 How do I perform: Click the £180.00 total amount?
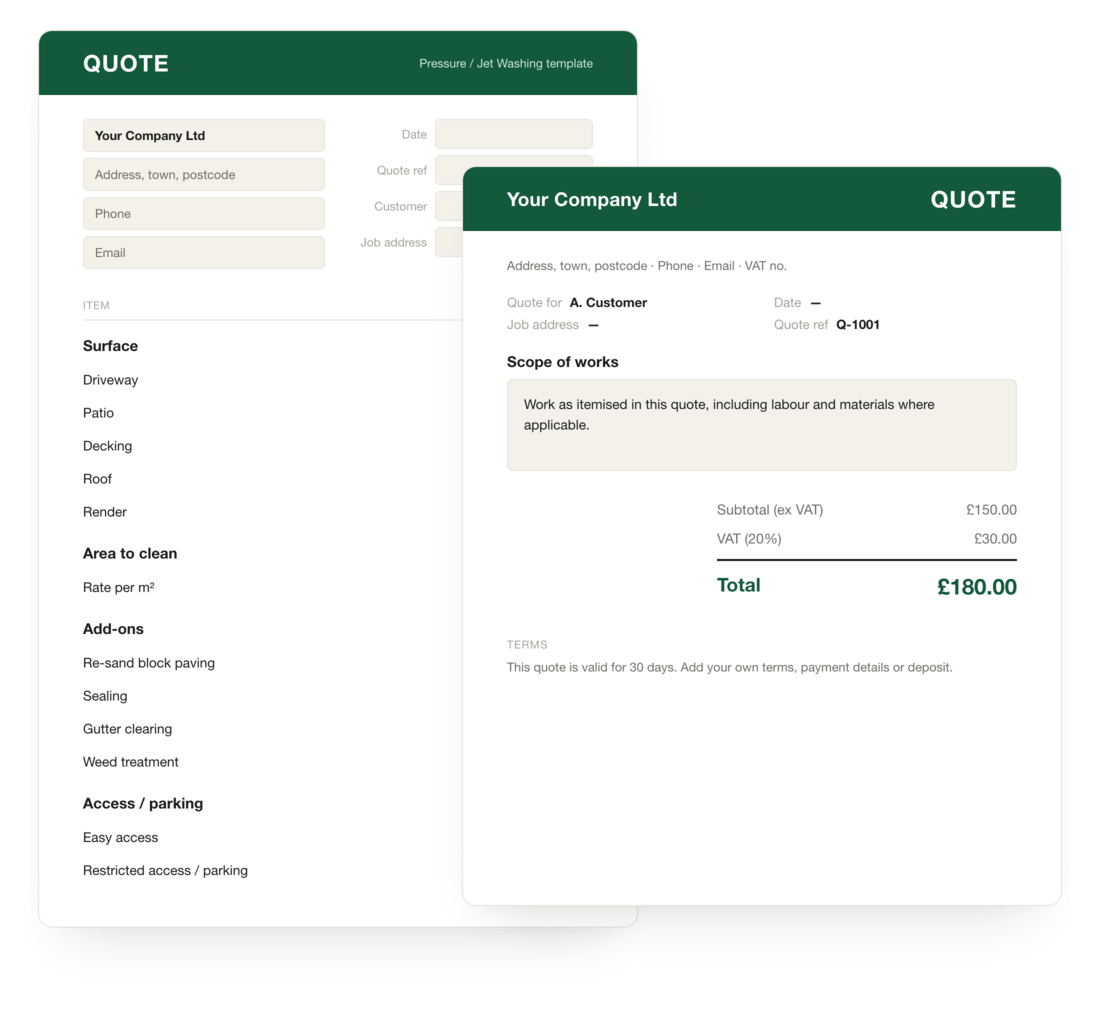coord(977,586)
